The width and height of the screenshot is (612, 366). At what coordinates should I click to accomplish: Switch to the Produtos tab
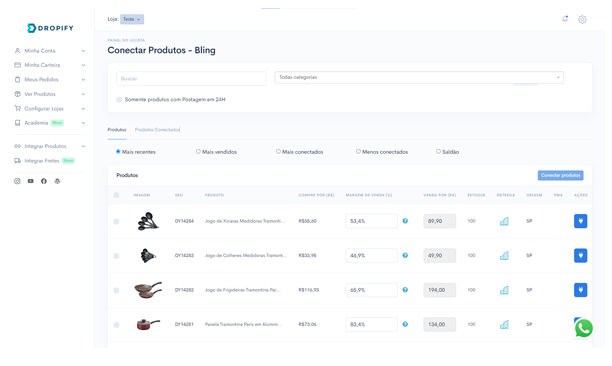coord(117,130)
